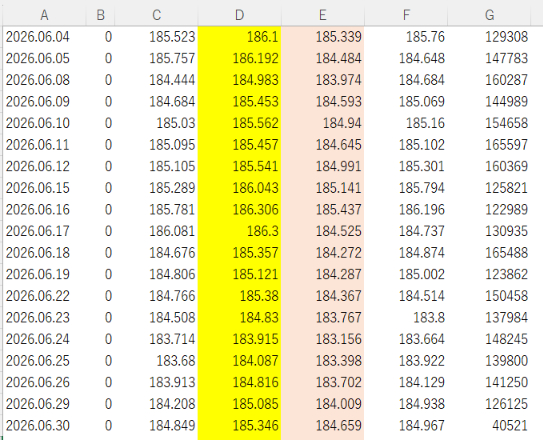The height and width of the screenshot is (441, 543).
Task: Click pink cell with 183.974
Action: point(322,80)
